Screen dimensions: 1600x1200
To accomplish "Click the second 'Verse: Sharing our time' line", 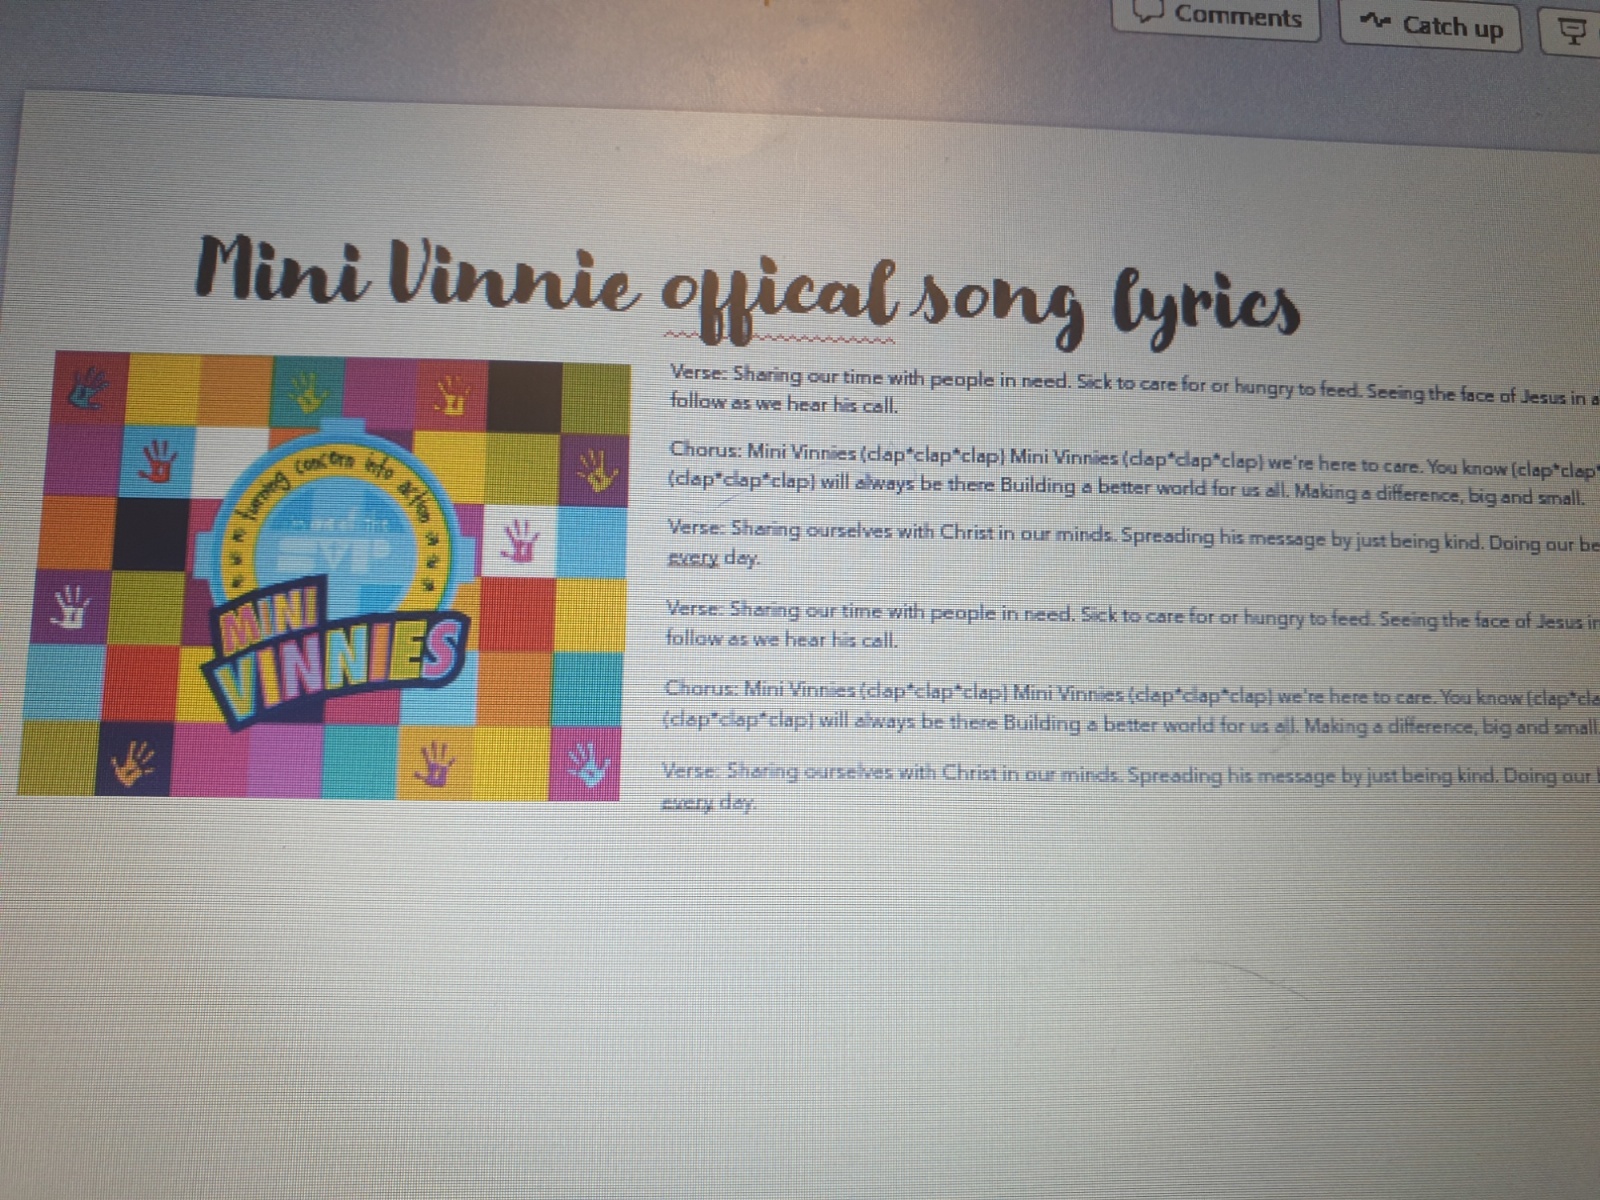I will [x=1132, y=614].
